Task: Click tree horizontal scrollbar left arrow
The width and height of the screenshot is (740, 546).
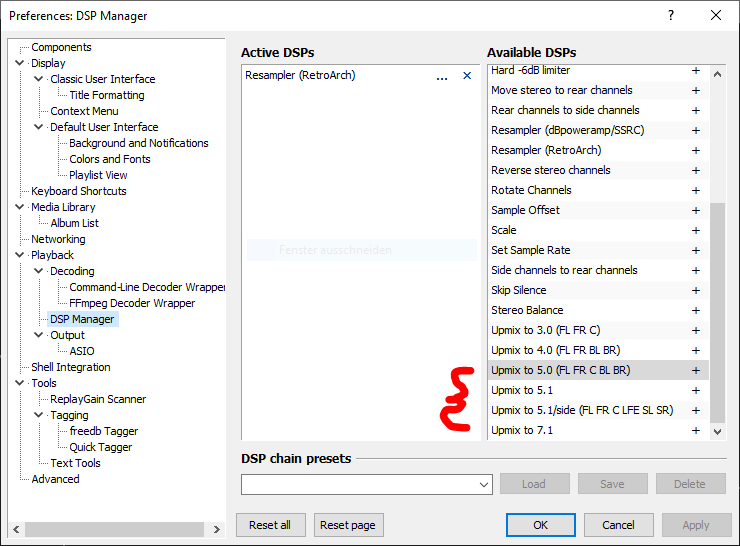Action: pos(16,529)
